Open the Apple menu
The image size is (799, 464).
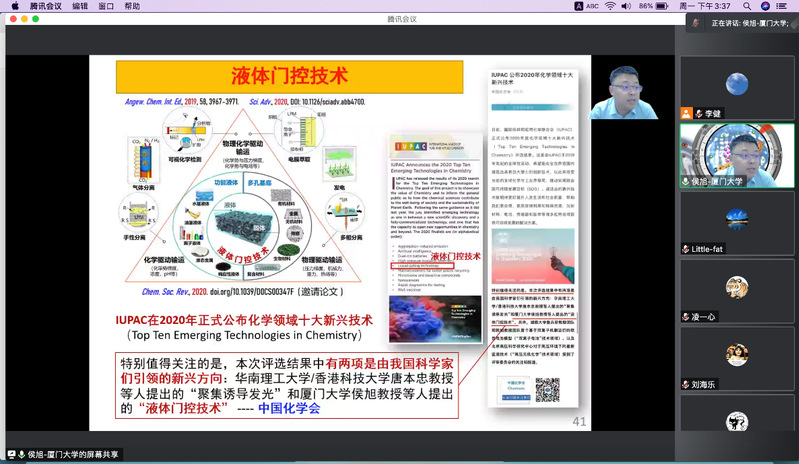(x=11, y=6)
